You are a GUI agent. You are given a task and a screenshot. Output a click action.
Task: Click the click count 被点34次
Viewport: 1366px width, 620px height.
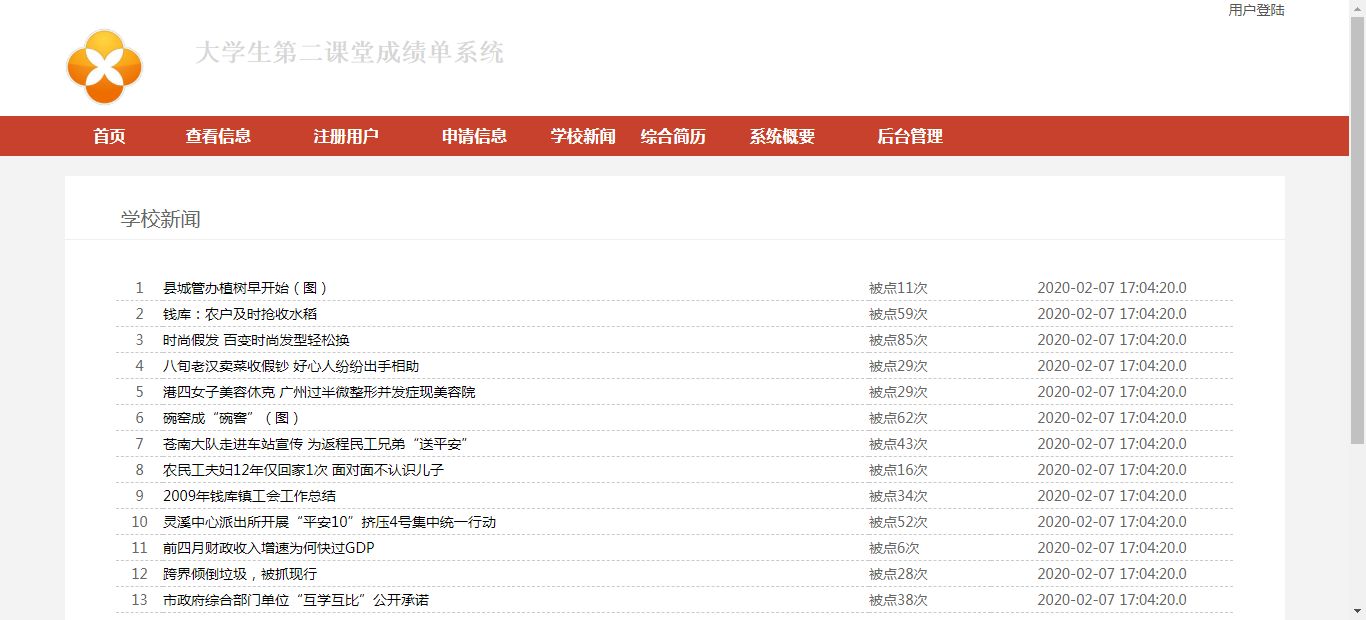tap(898, 496)
